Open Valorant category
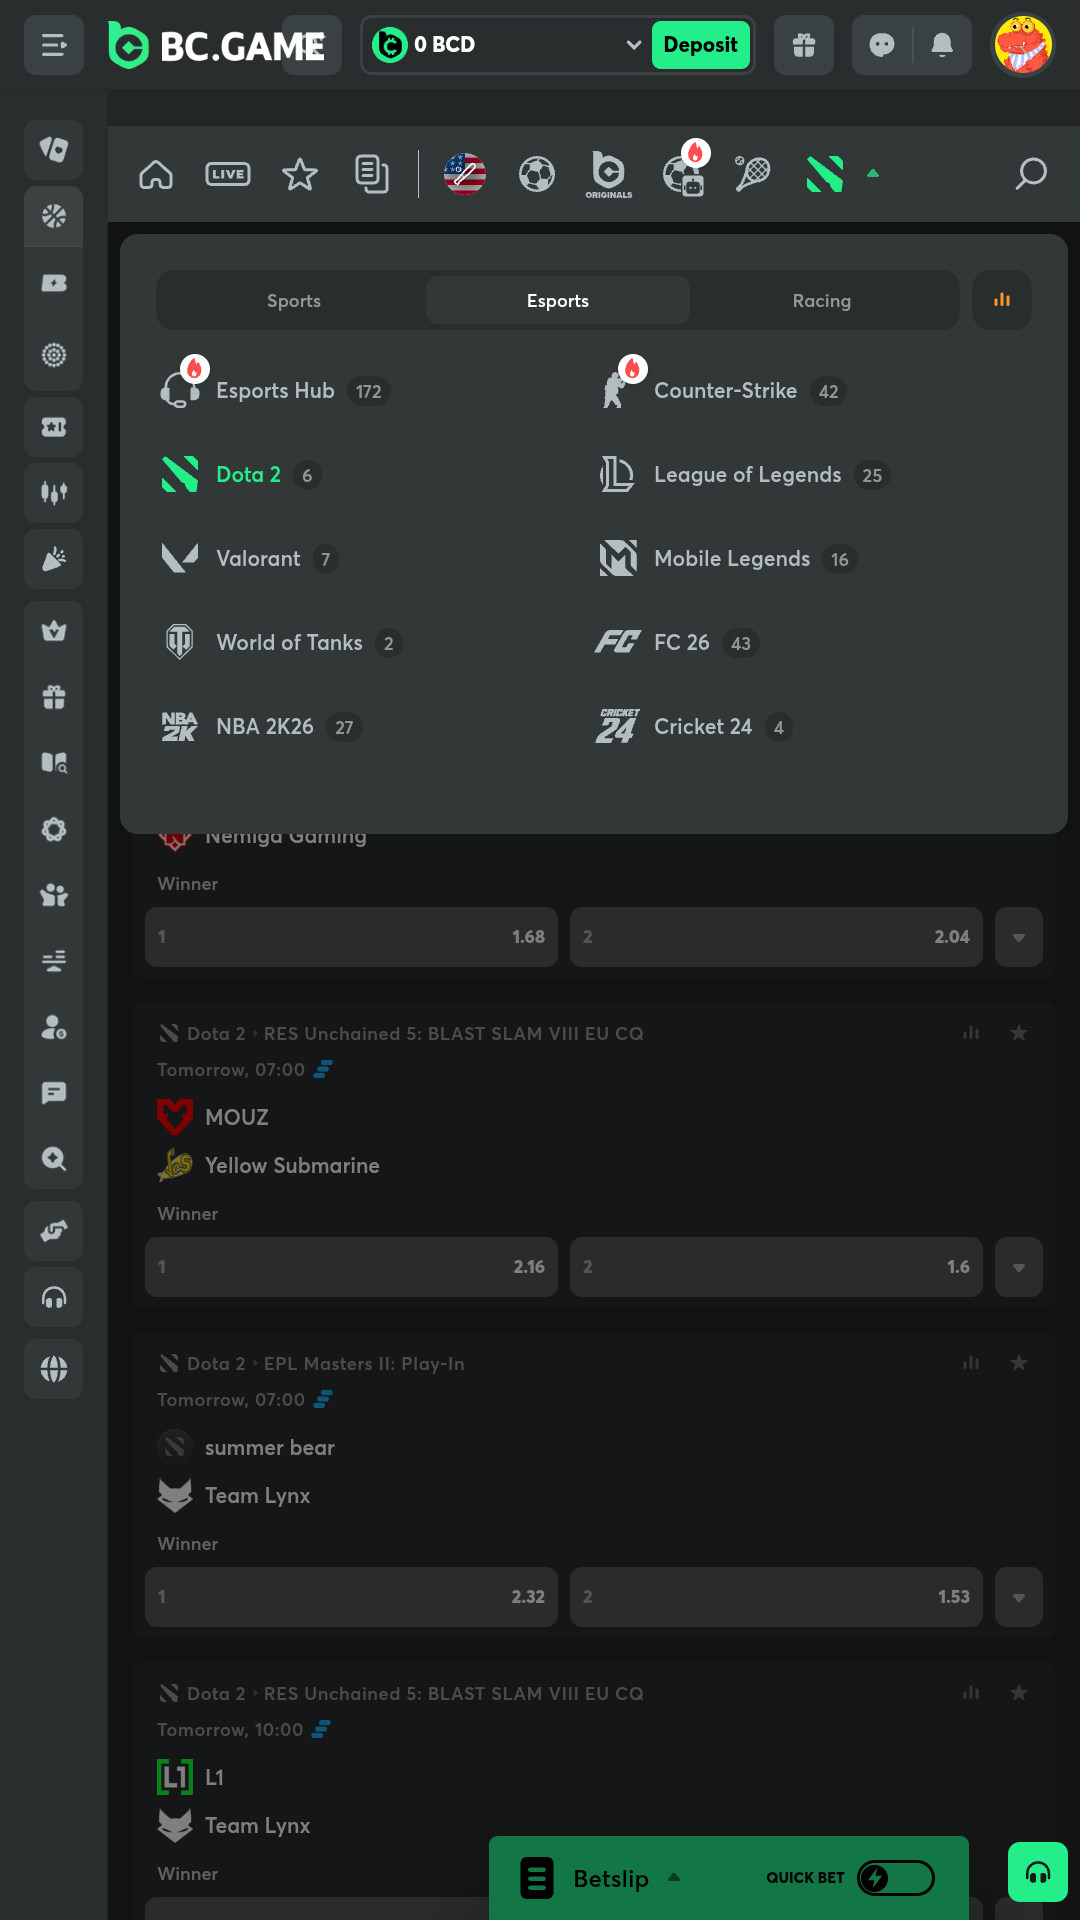 click(249, 559)
